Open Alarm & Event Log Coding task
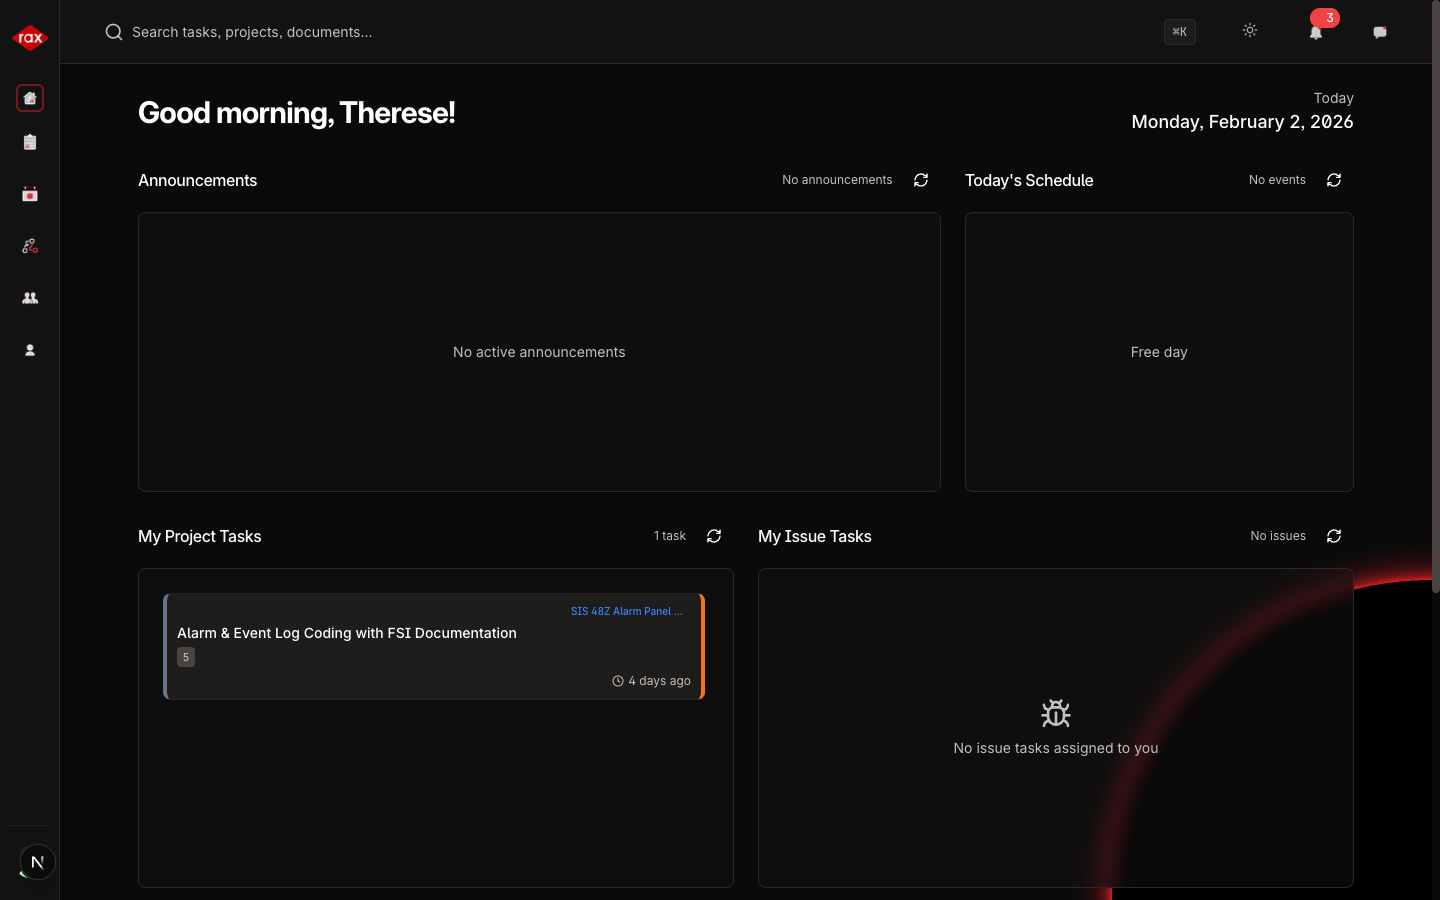1440x900 pixels. click(347, 633)
